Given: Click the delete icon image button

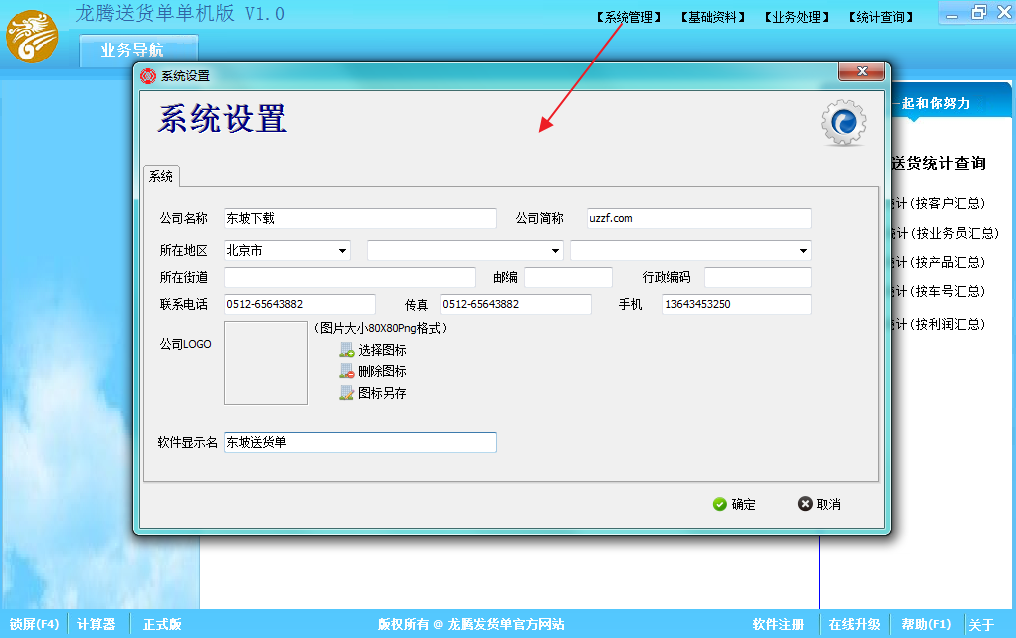Looking at the screenshot, I should (x=347, y=371).
